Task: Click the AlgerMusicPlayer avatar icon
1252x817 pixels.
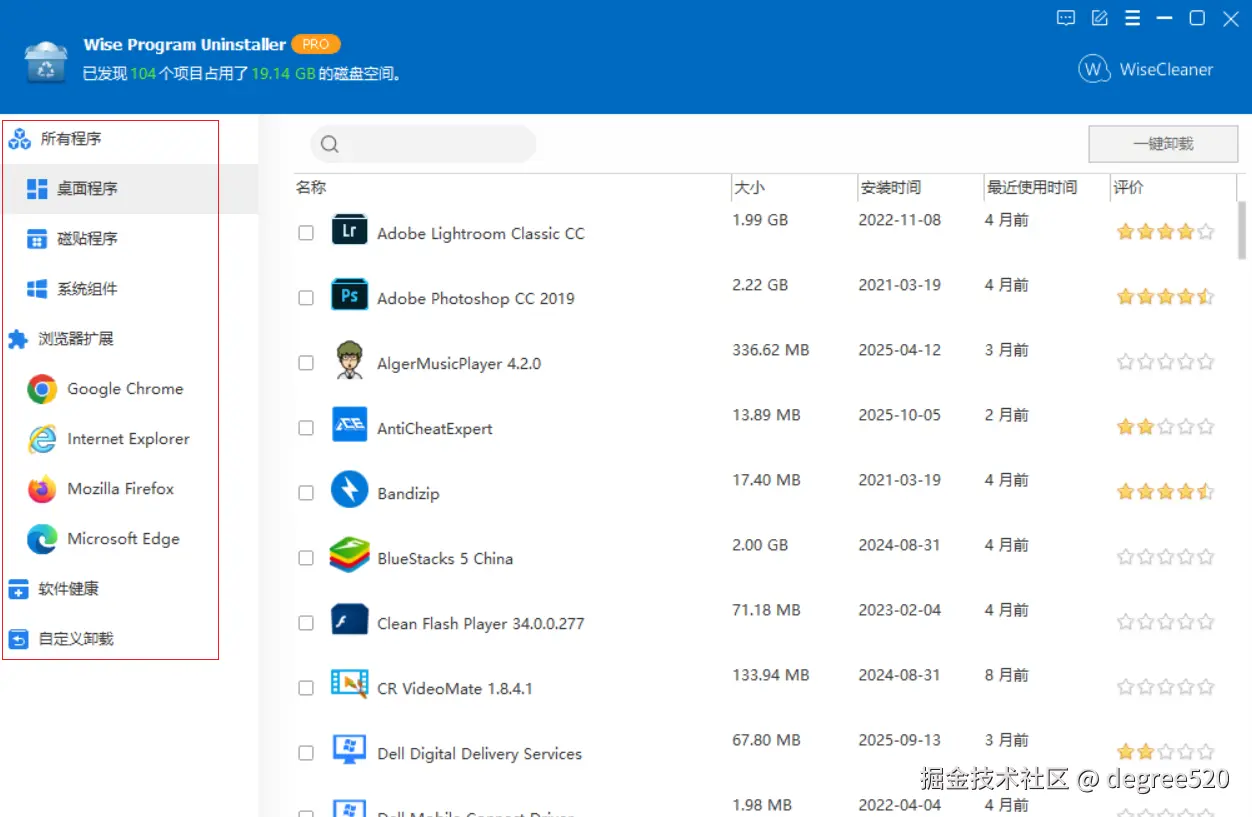Action: coord(349,360)
